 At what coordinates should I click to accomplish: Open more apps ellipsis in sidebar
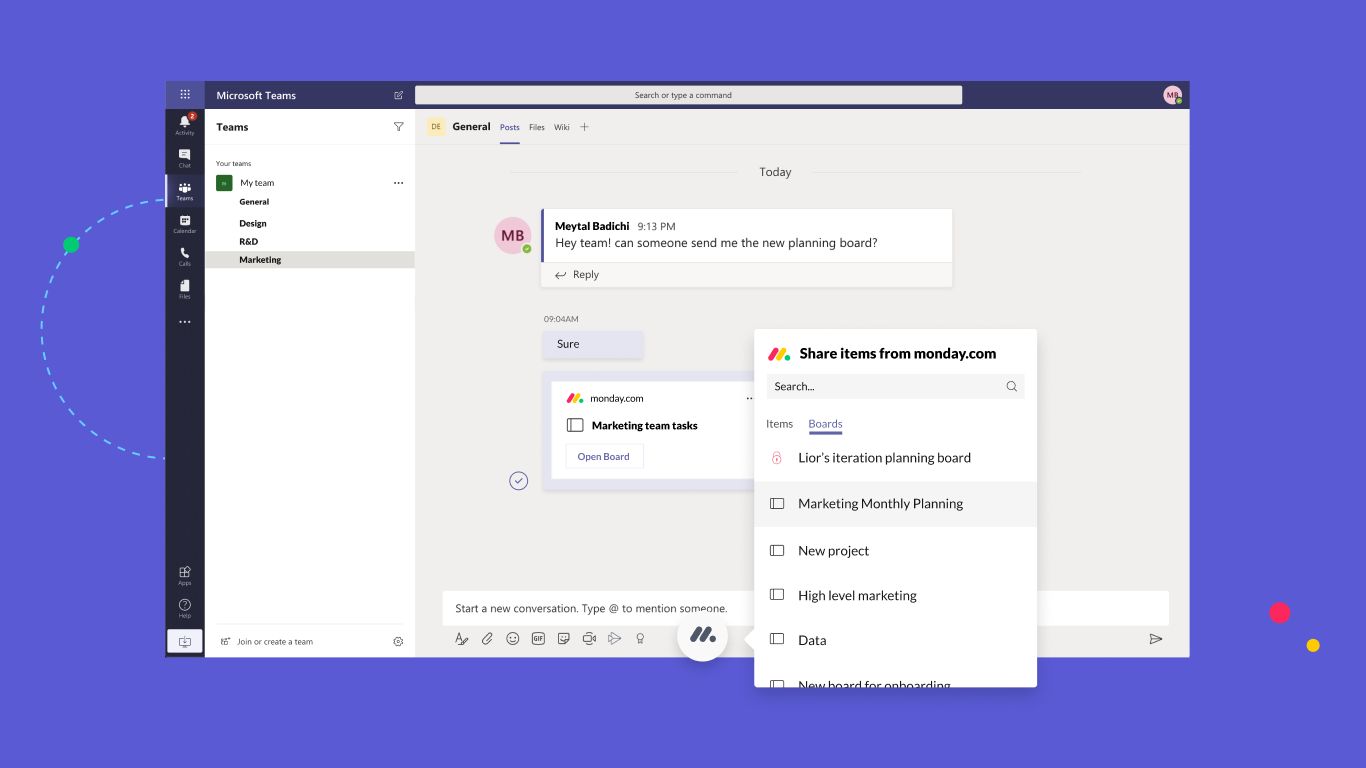(x=185, y=322)
